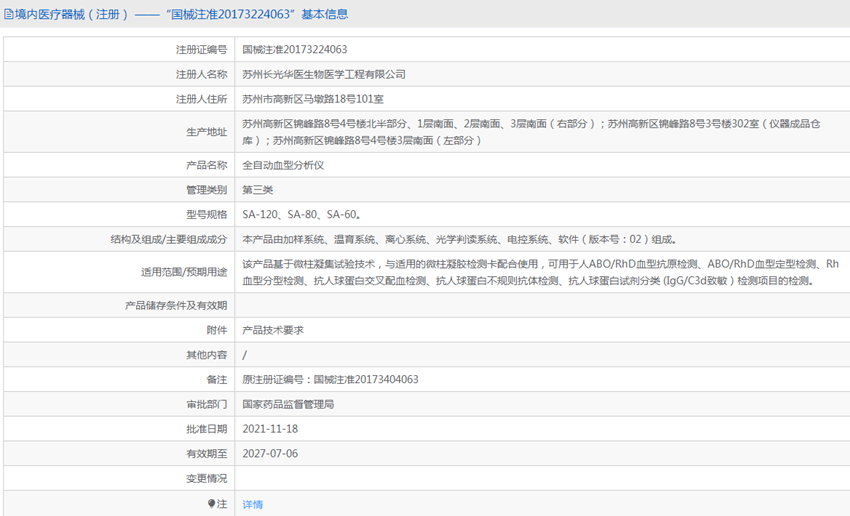Screen dimensions: 850x516
Task: Click registrant address 苏州市高新区马墩路18号101室
Action: click(313, 99)
